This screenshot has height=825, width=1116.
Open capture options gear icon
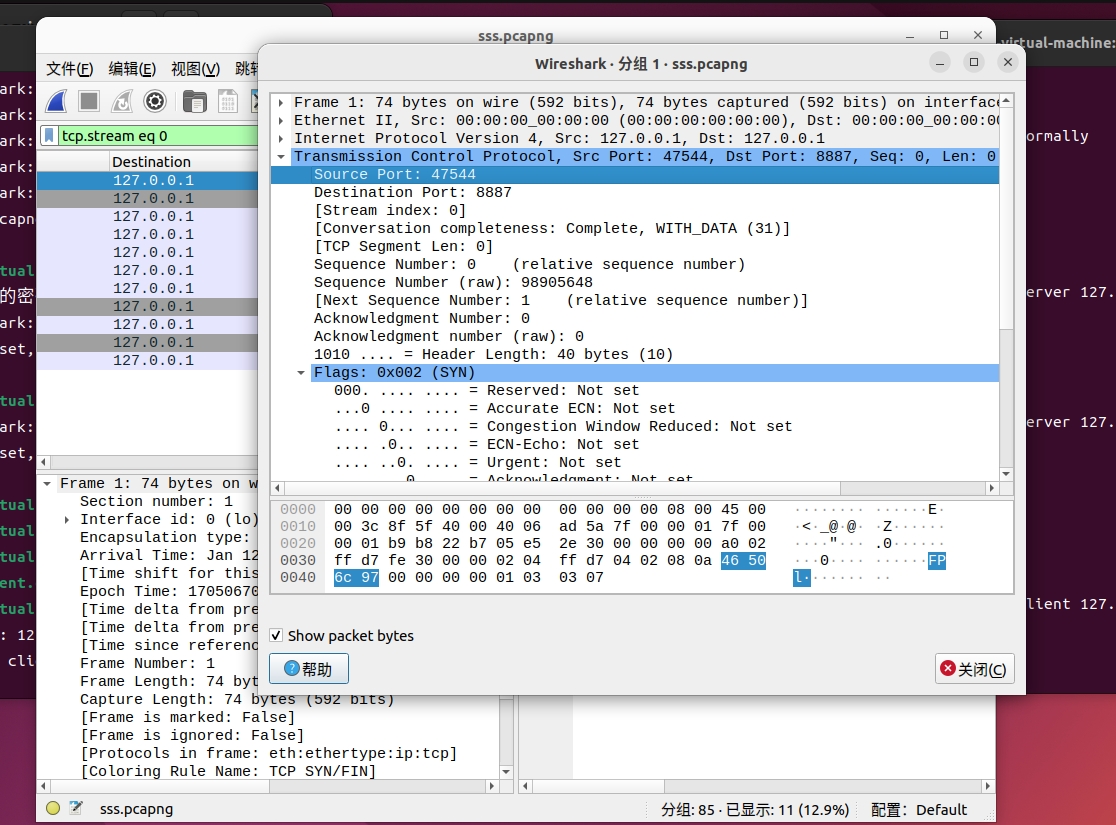154,102
